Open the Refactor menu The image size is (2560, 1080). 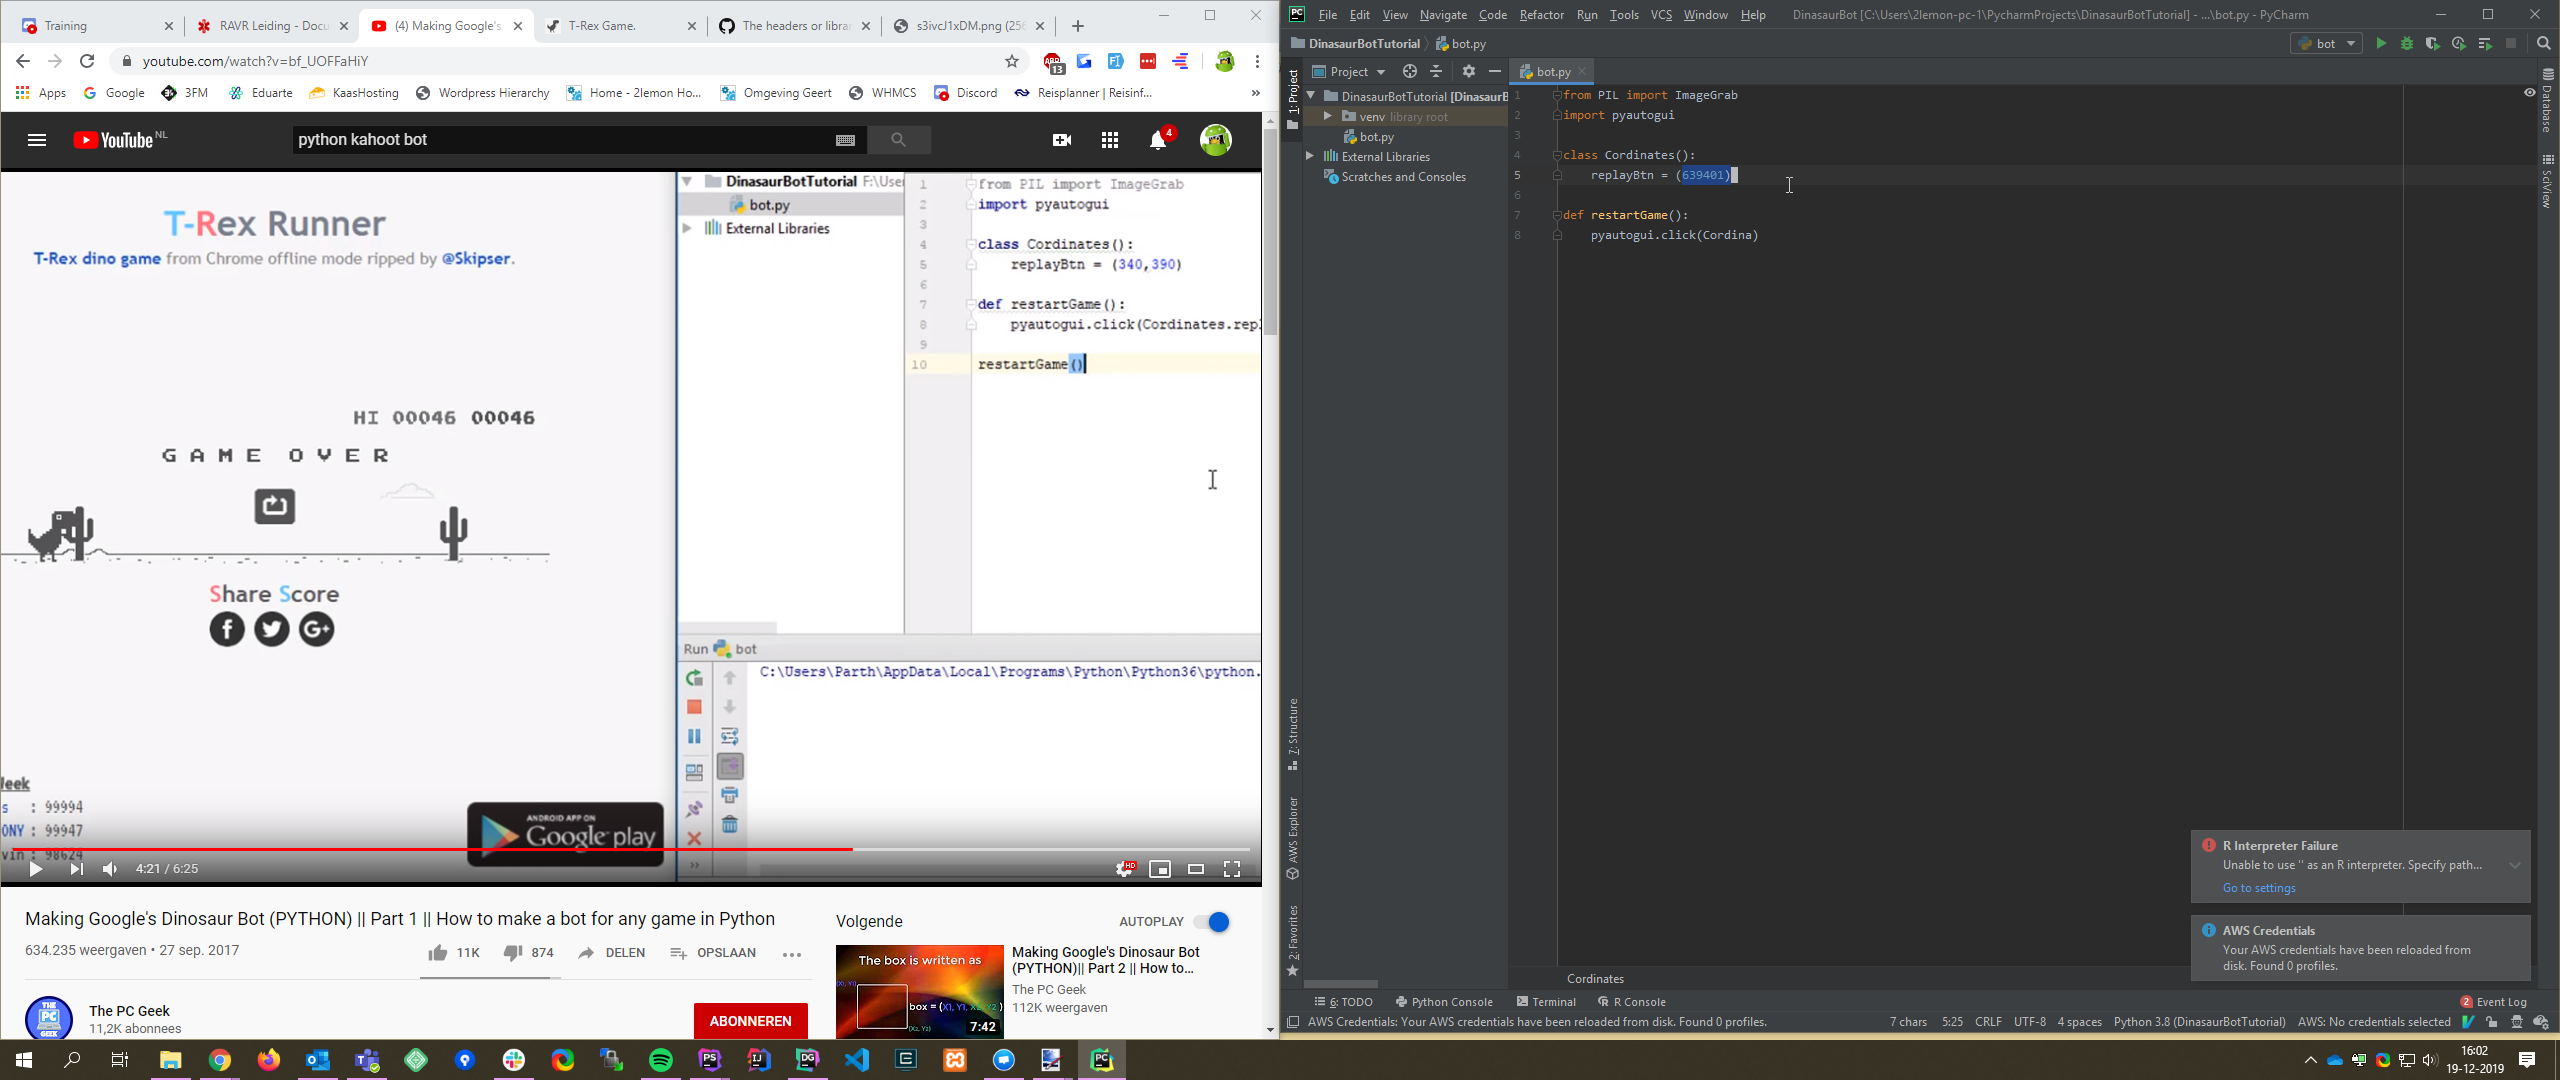pos(1541,14)
